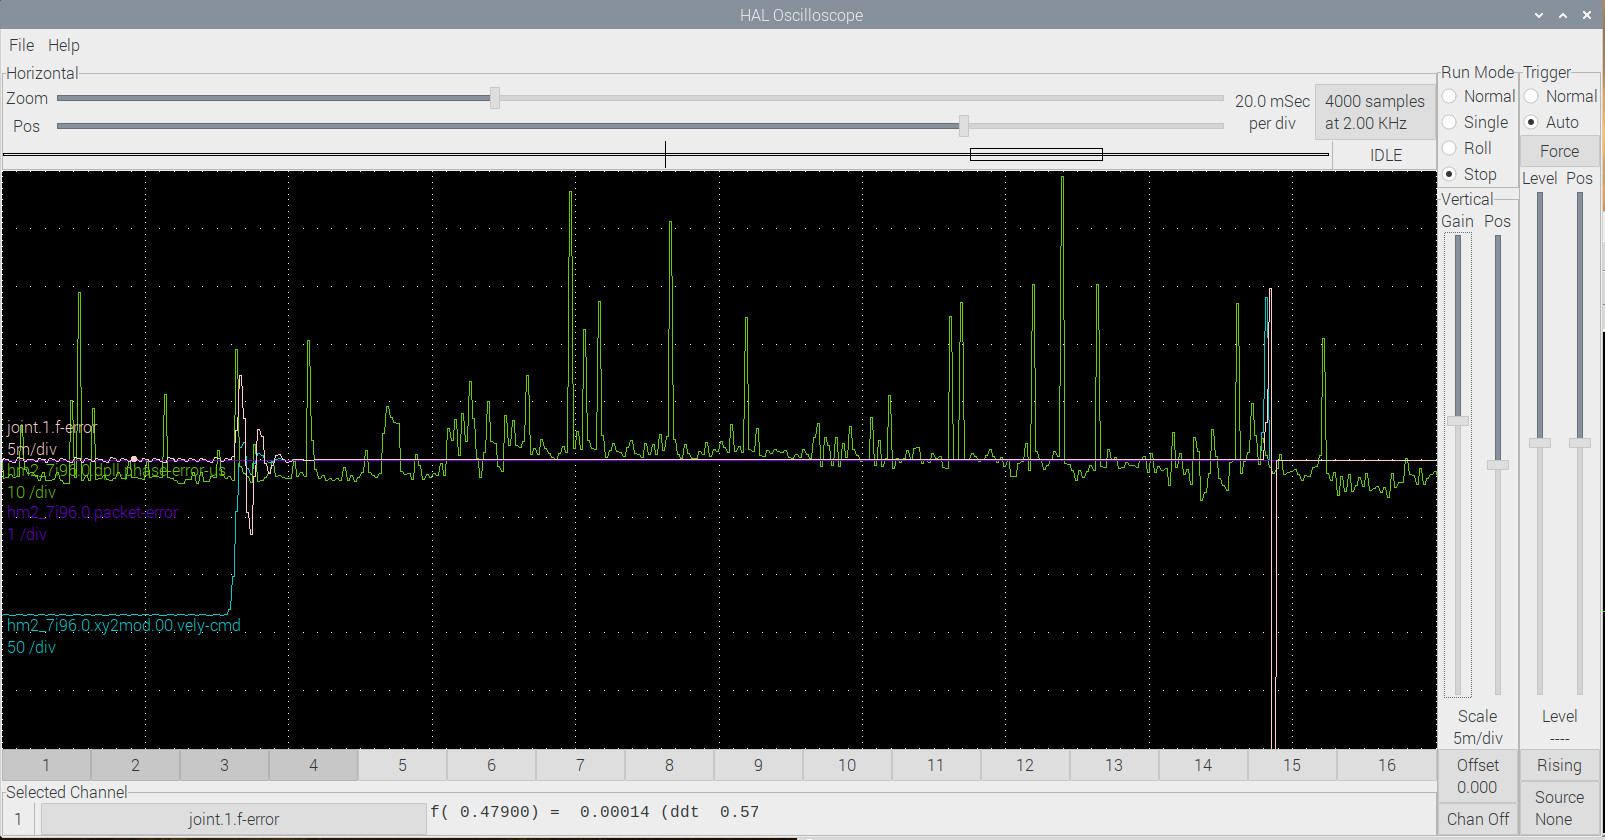Click the IDLE status label
Screen dimensions: 1605x840
[x=1386, y=155]
